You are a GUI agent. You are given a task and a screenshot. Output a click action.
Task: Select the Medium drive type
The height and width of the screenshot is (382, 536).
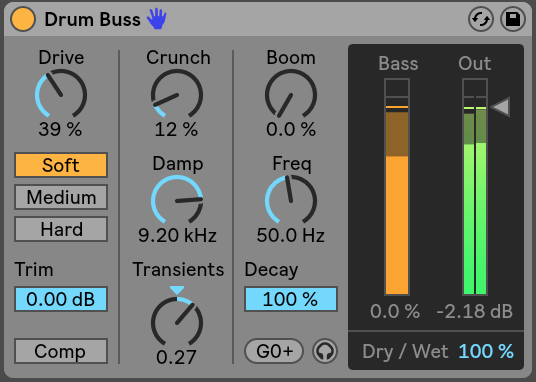pos(61,197)
